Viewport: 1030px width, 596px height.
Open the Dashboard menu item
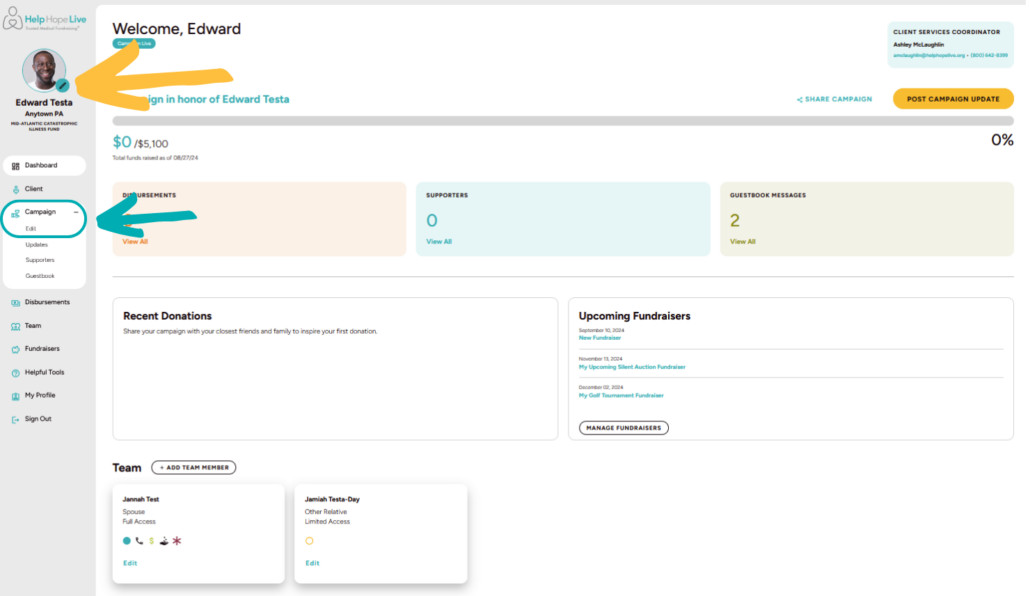(44, 166)
